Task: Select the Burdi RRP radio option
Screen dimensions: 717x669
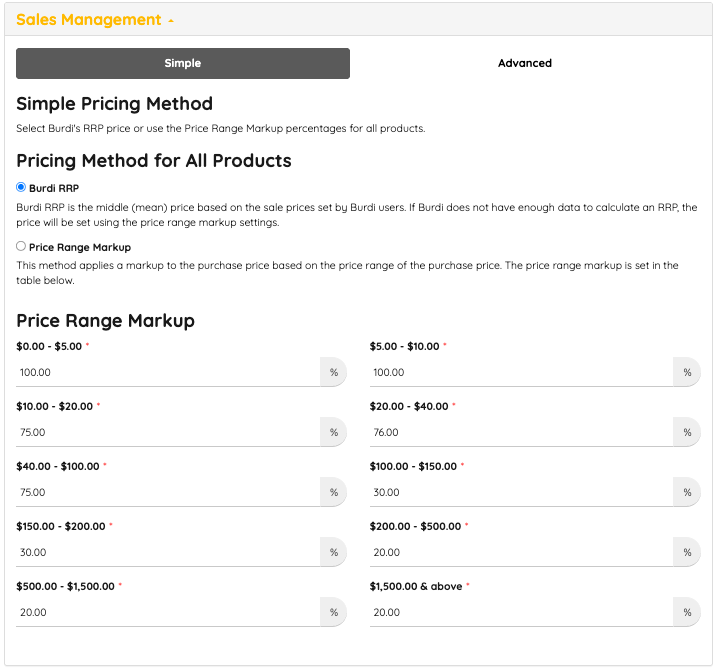Action: pos(21,187)
